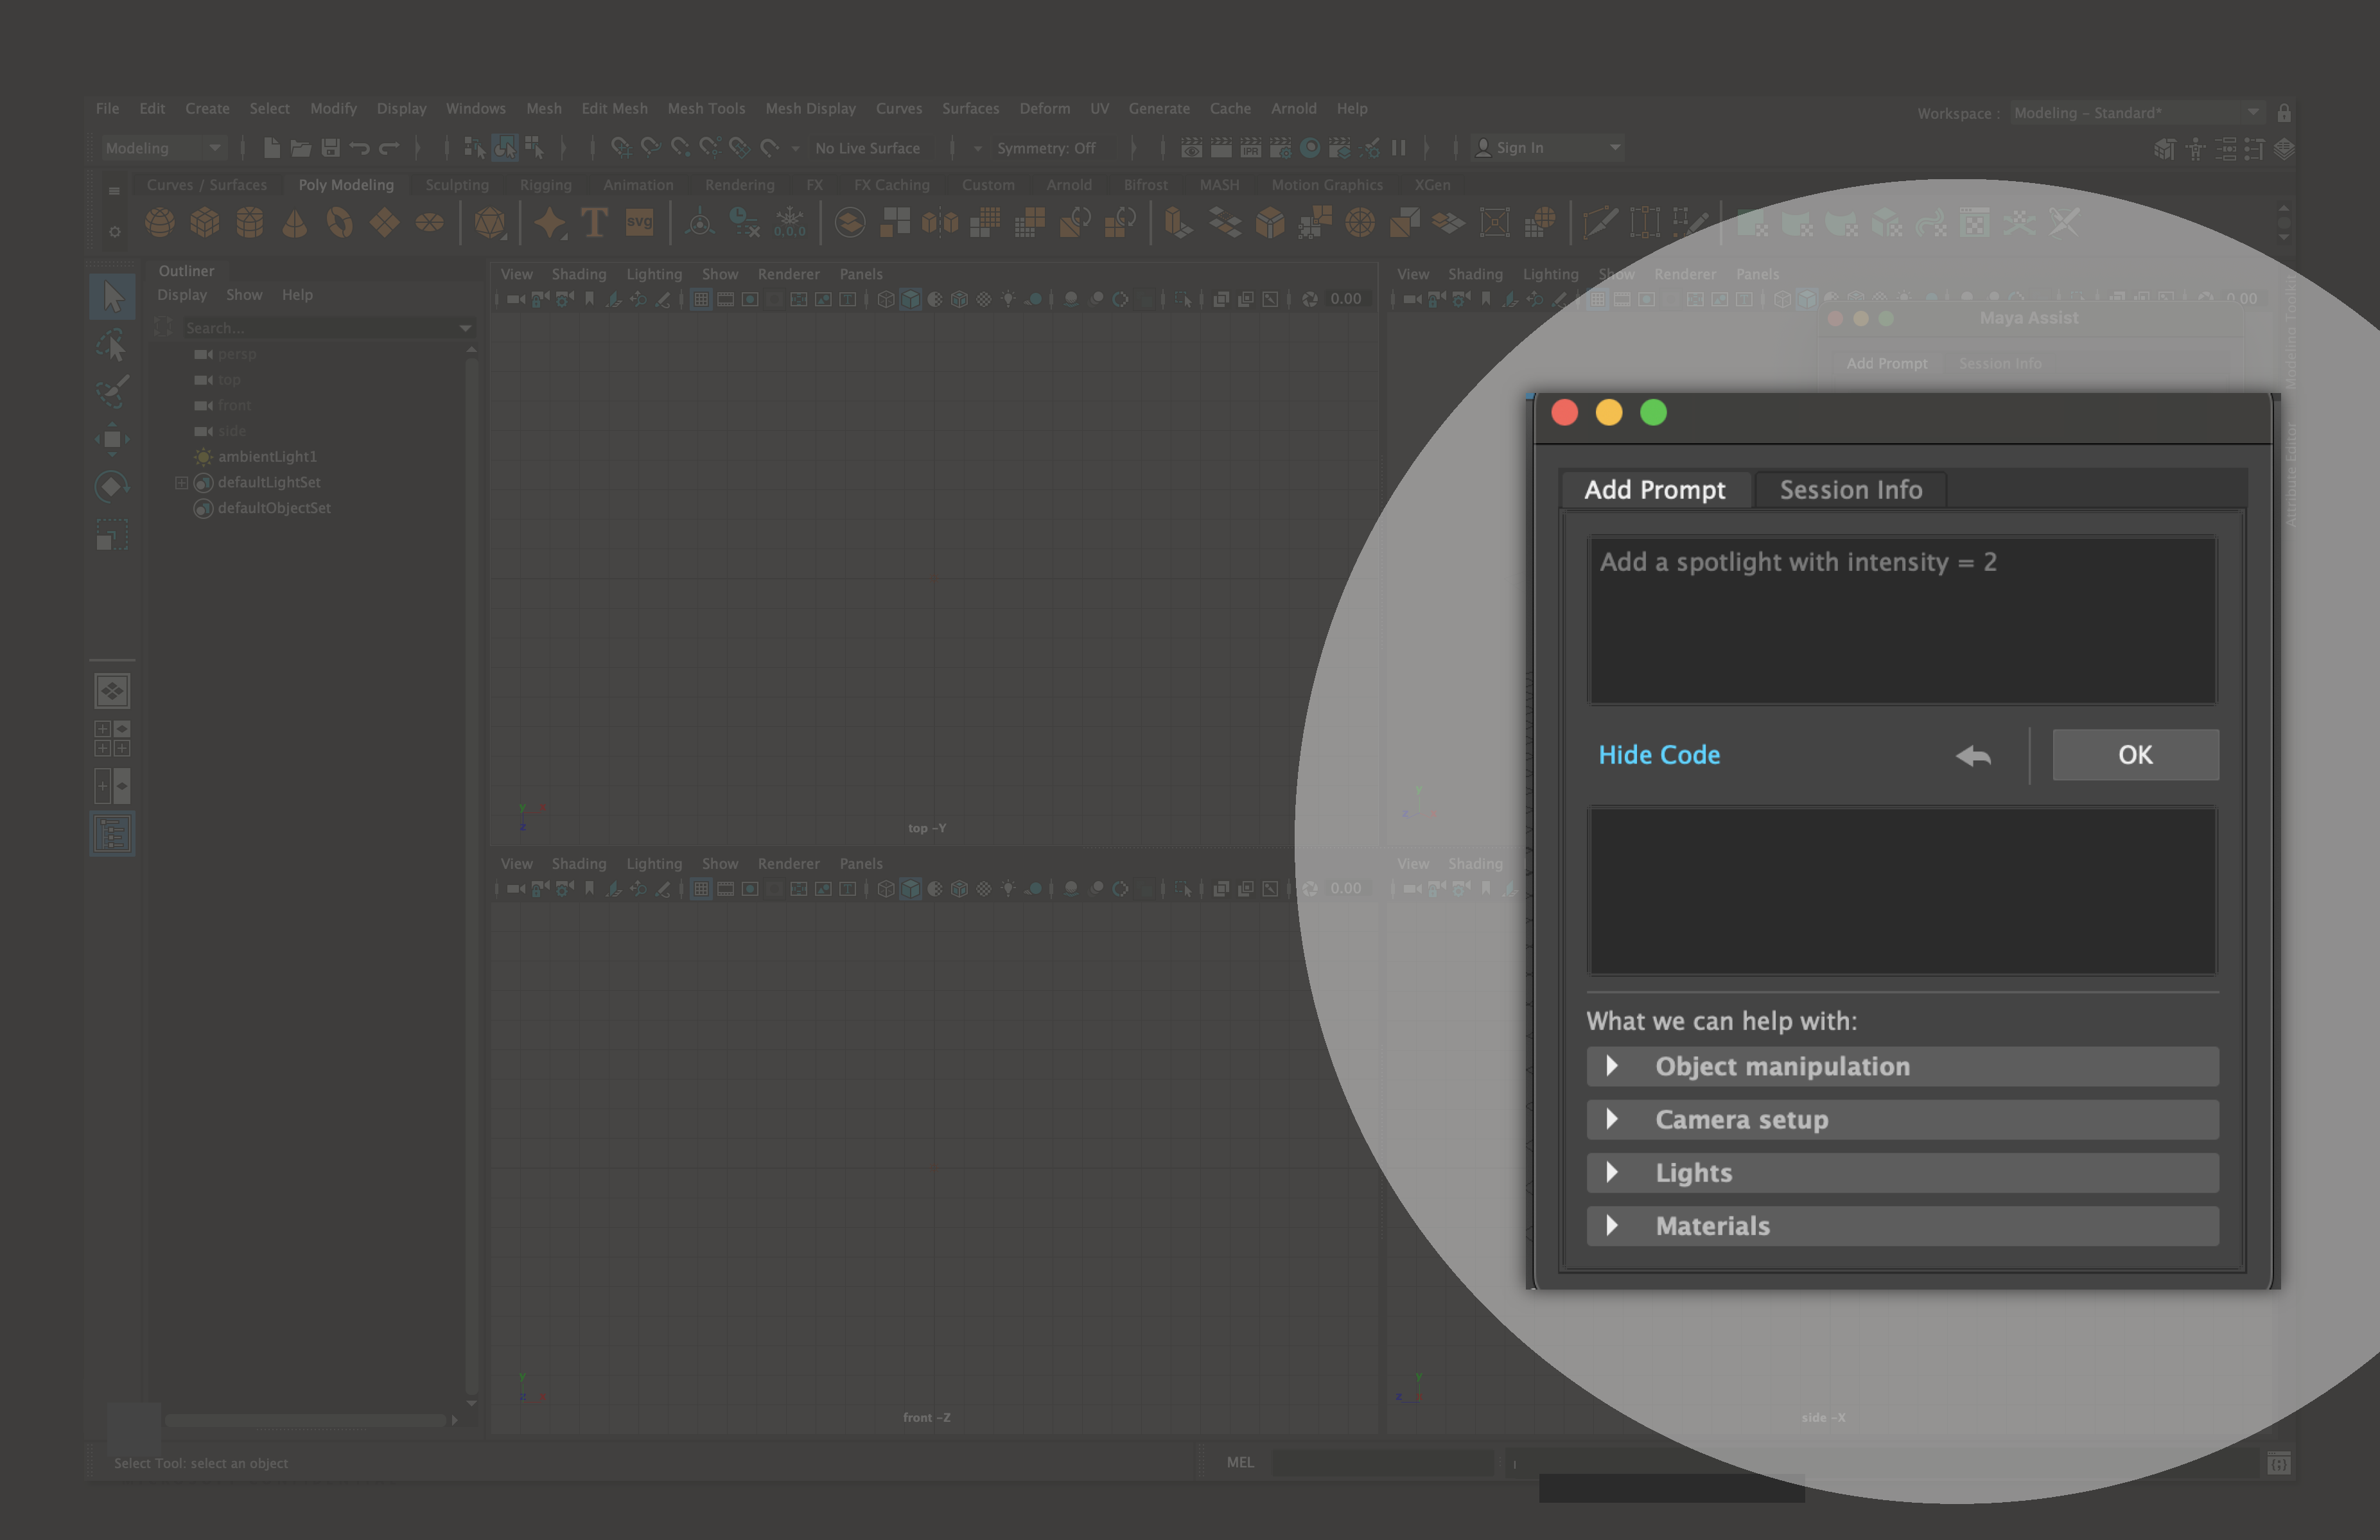Click the polygon sphere shelf icon

[159, 222]
